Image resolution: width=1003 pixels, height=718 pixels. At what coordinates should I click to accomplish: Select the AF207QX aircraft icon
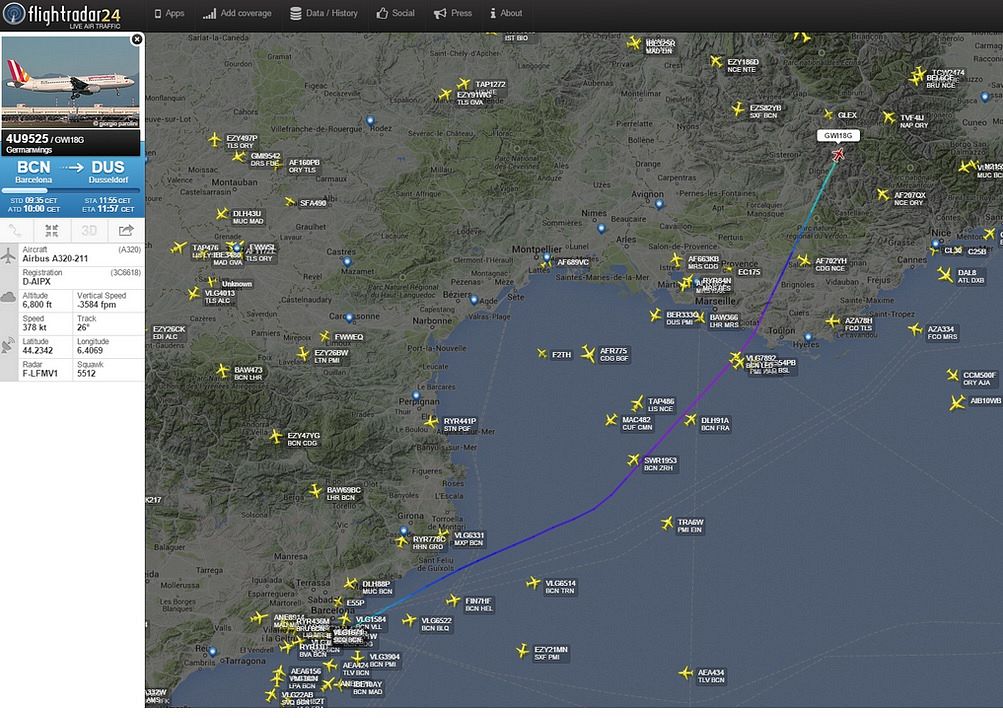coord(883,194)
